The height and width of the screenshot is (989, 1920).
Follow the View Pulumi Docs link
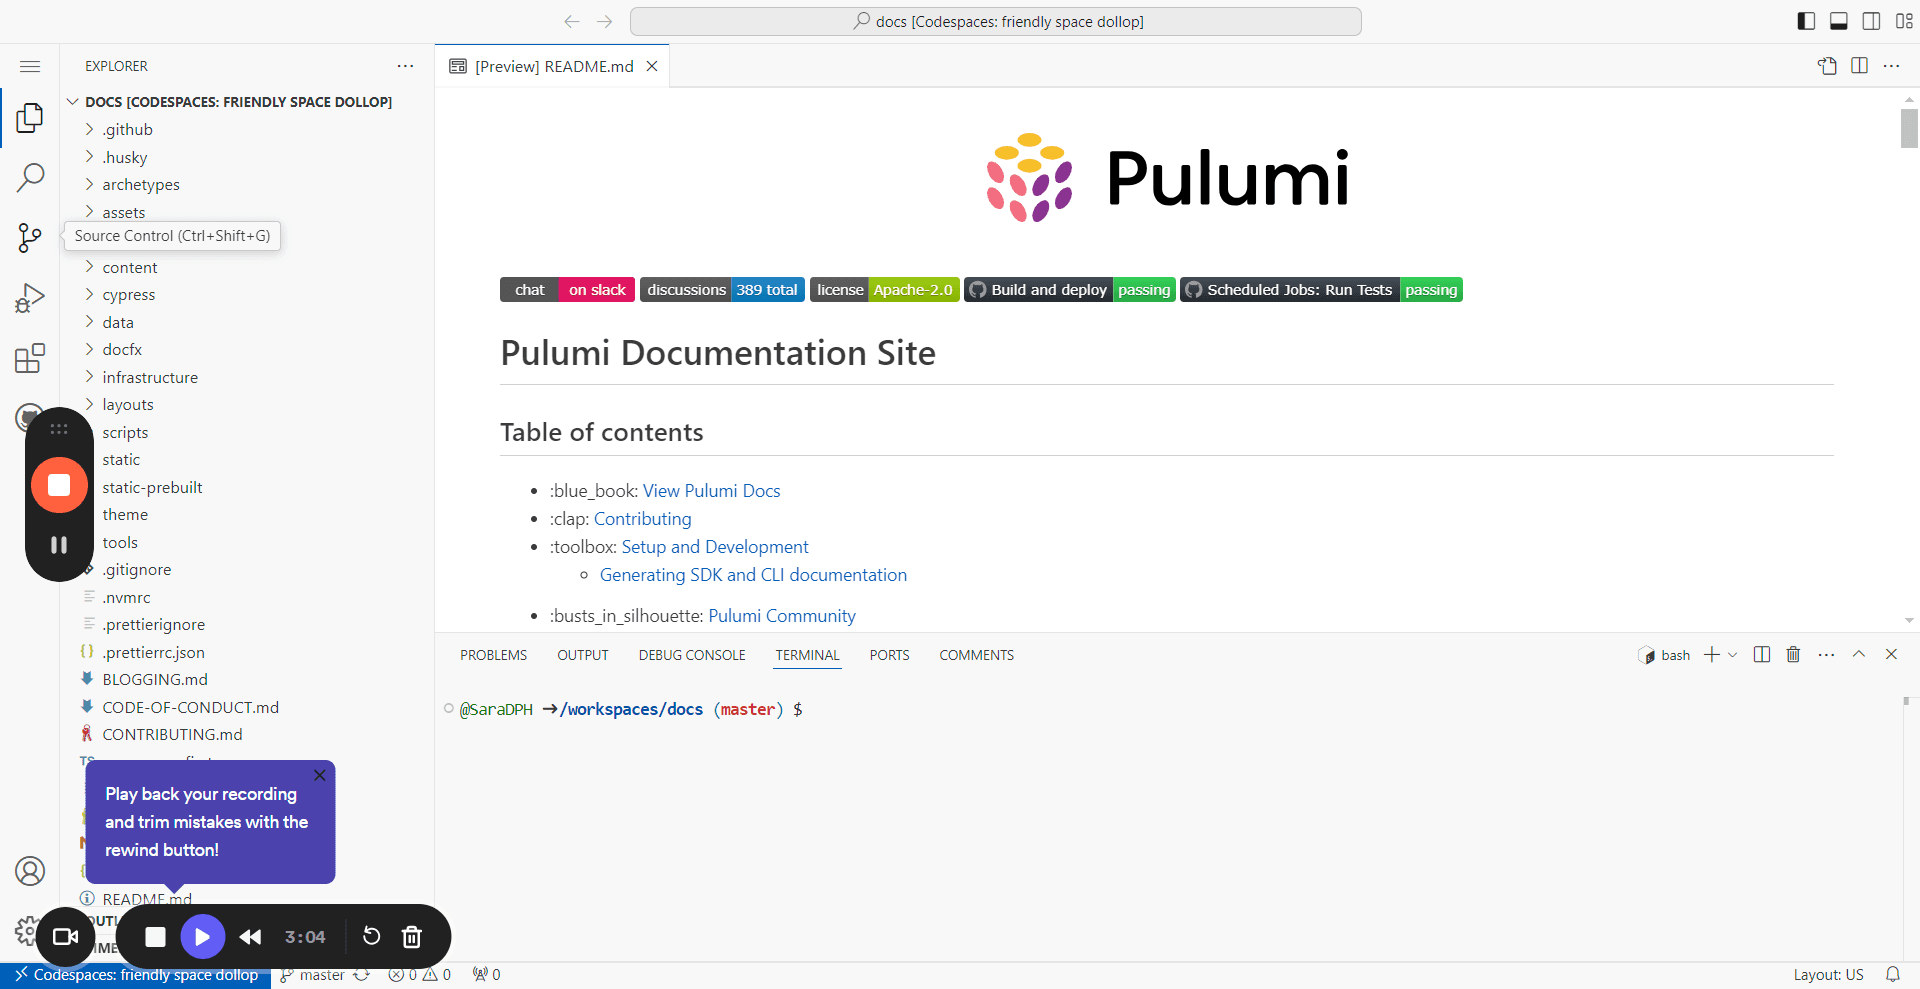pos(711,491)
